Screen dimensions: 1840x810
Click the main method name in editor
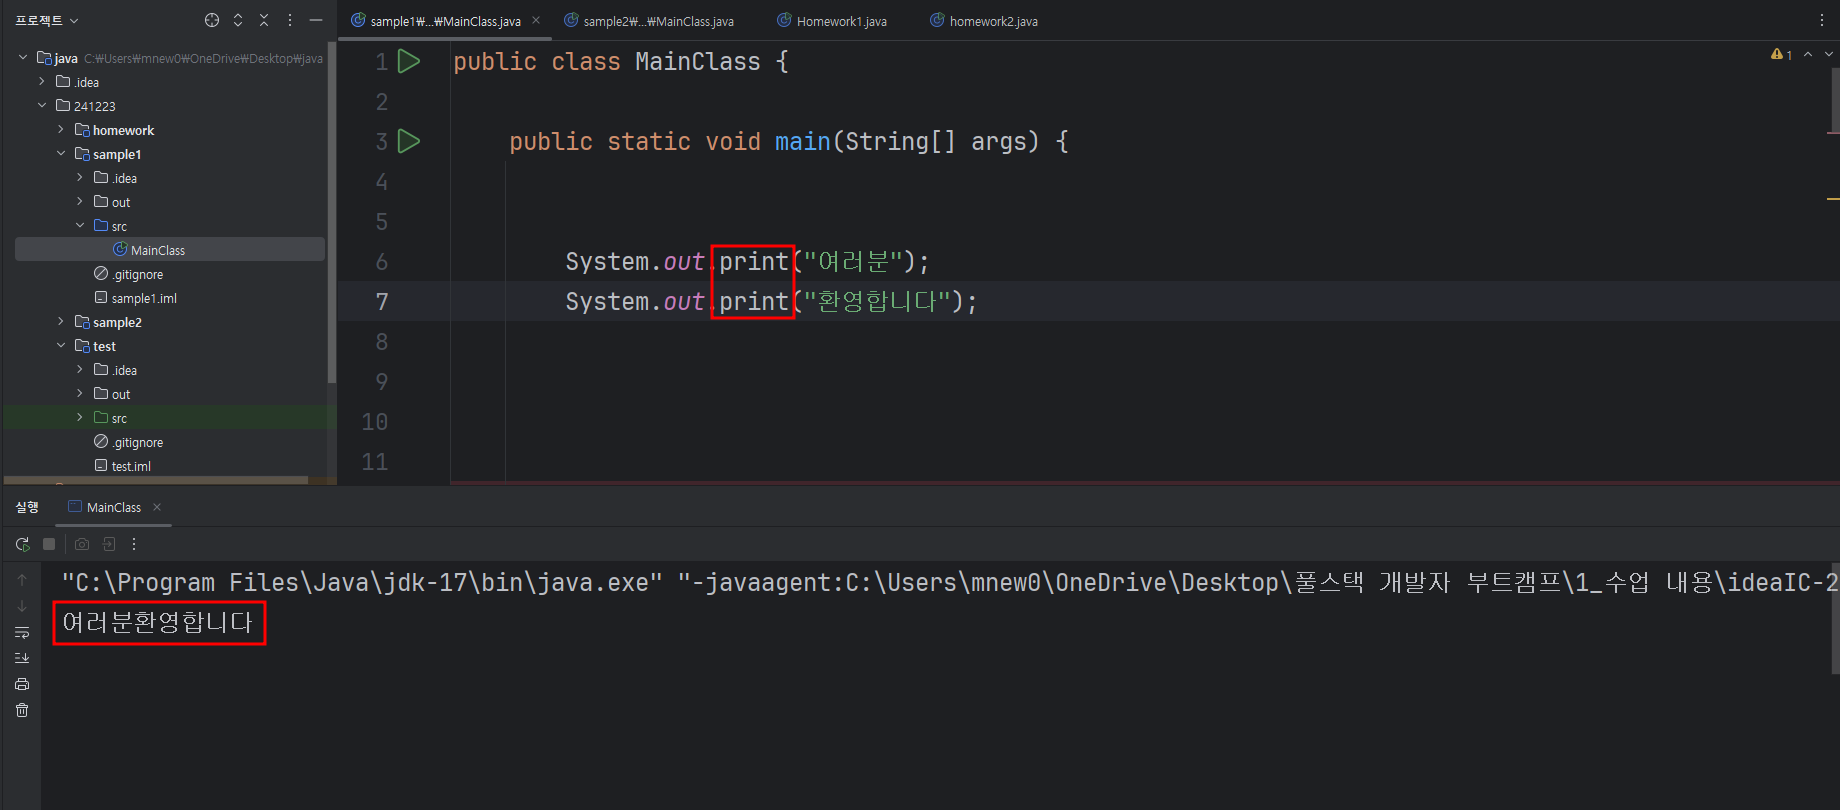(x=802, y=142)
